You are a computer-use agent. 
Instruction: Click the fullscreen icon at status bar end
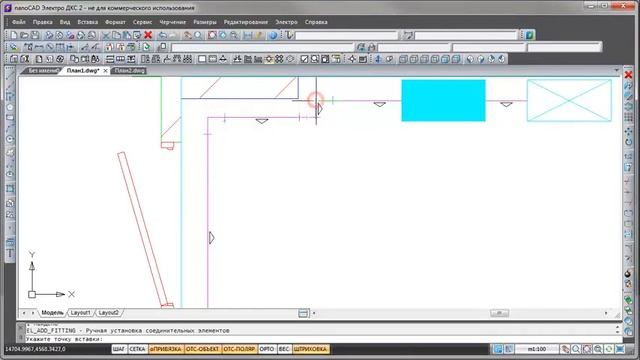pyautogui.click(x=620, y=349)
